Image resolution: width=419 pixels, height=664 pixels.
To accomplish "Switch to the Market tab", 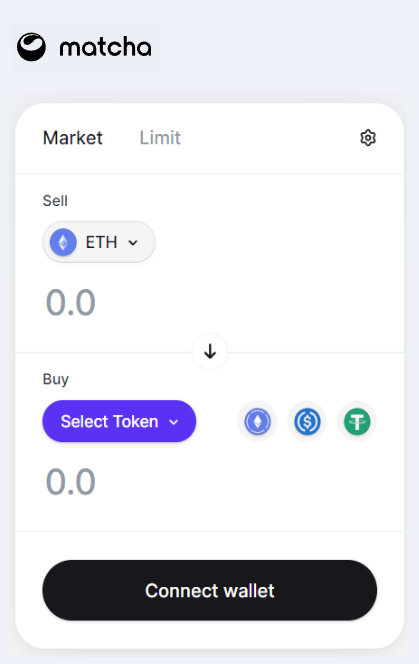I will pyautogui.click(x=72, y=138).
